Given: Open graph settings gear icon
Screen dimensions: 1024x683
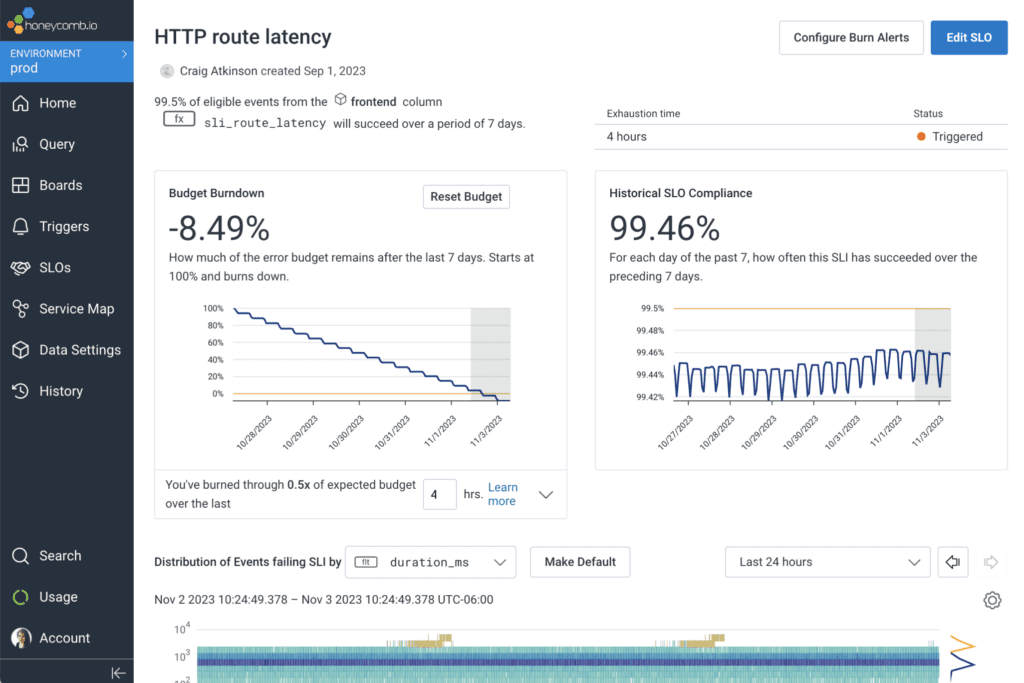Looking at the screenshot, I should click(992, 600).
